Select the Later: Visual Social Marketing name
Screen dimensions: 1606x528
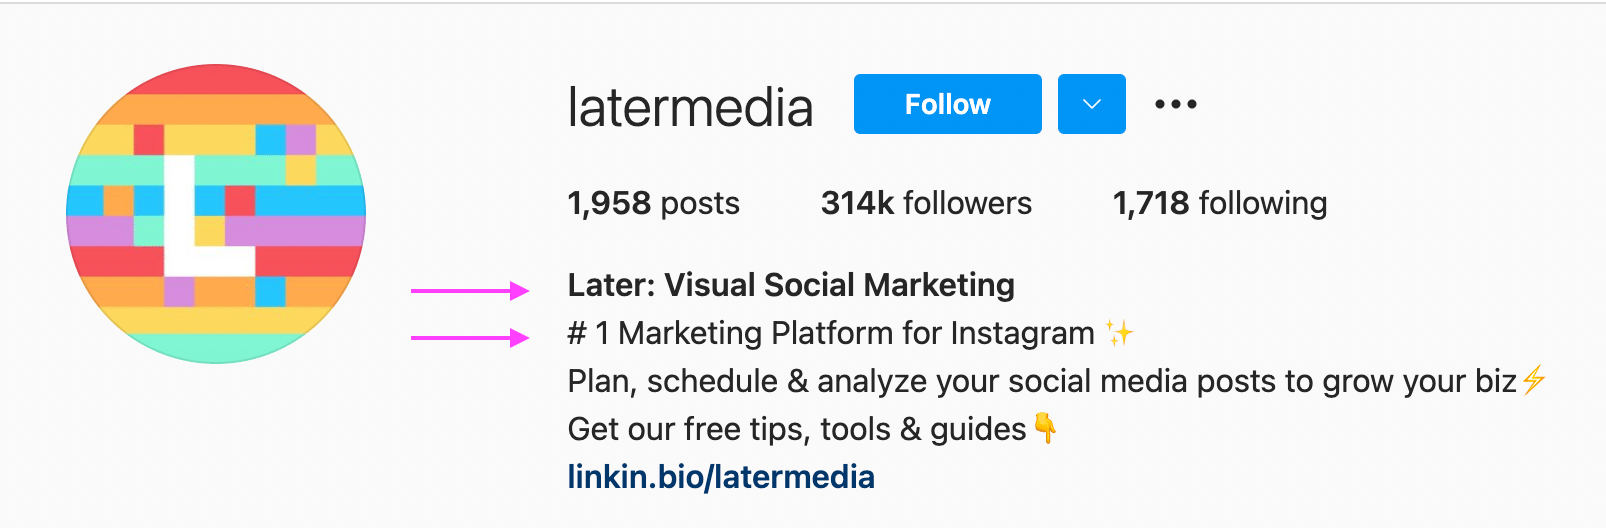[x=791, y=285]
